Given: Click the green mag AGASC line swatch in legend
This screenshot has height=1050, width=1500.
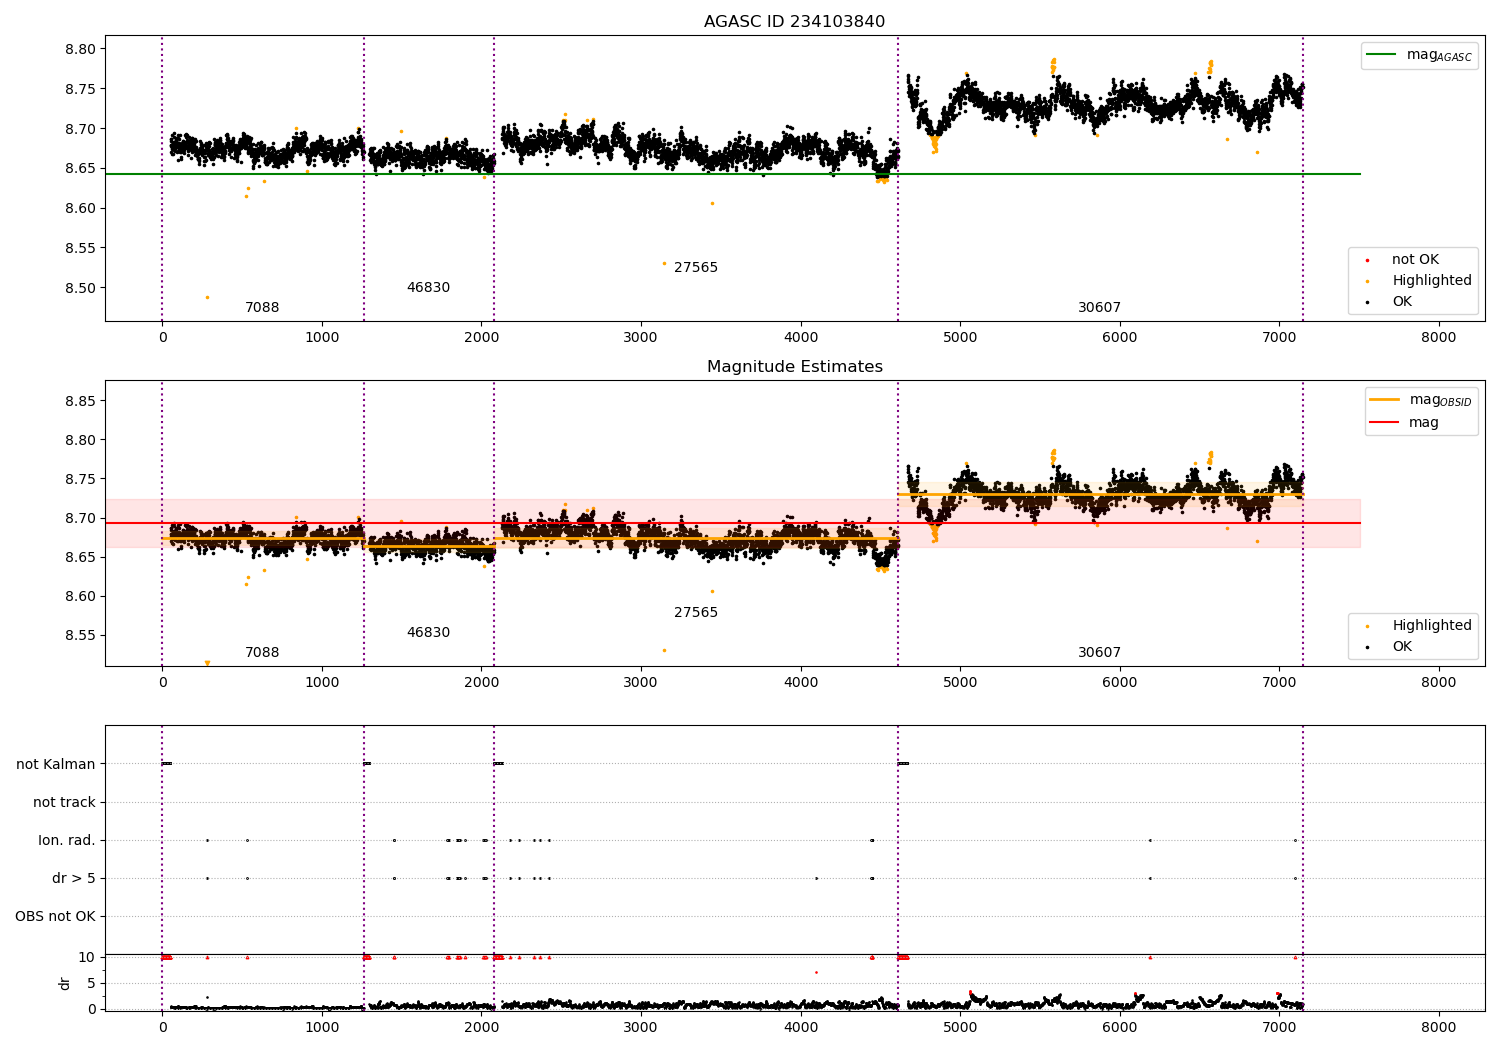Looking at the screenshot, I should tap(1381, 55).
